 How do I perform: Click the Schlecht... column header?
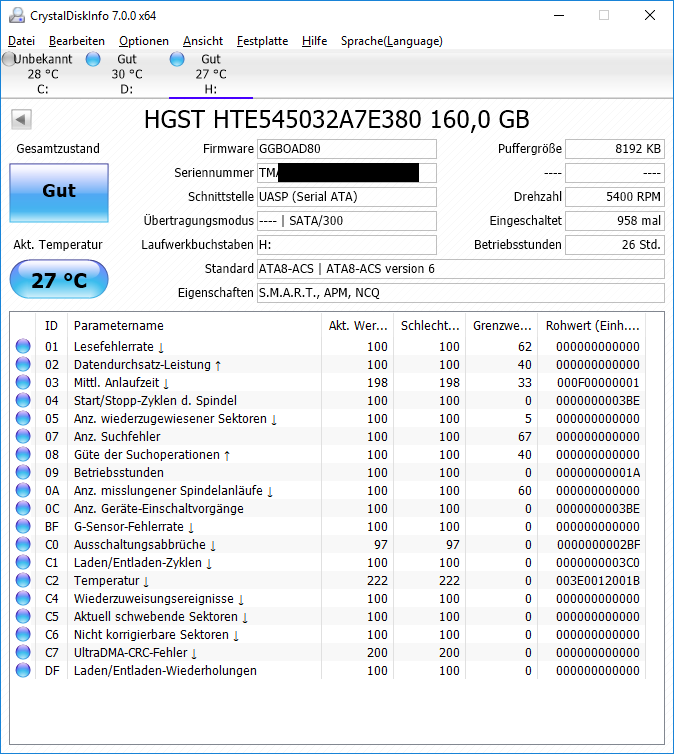tap(430, 326)
